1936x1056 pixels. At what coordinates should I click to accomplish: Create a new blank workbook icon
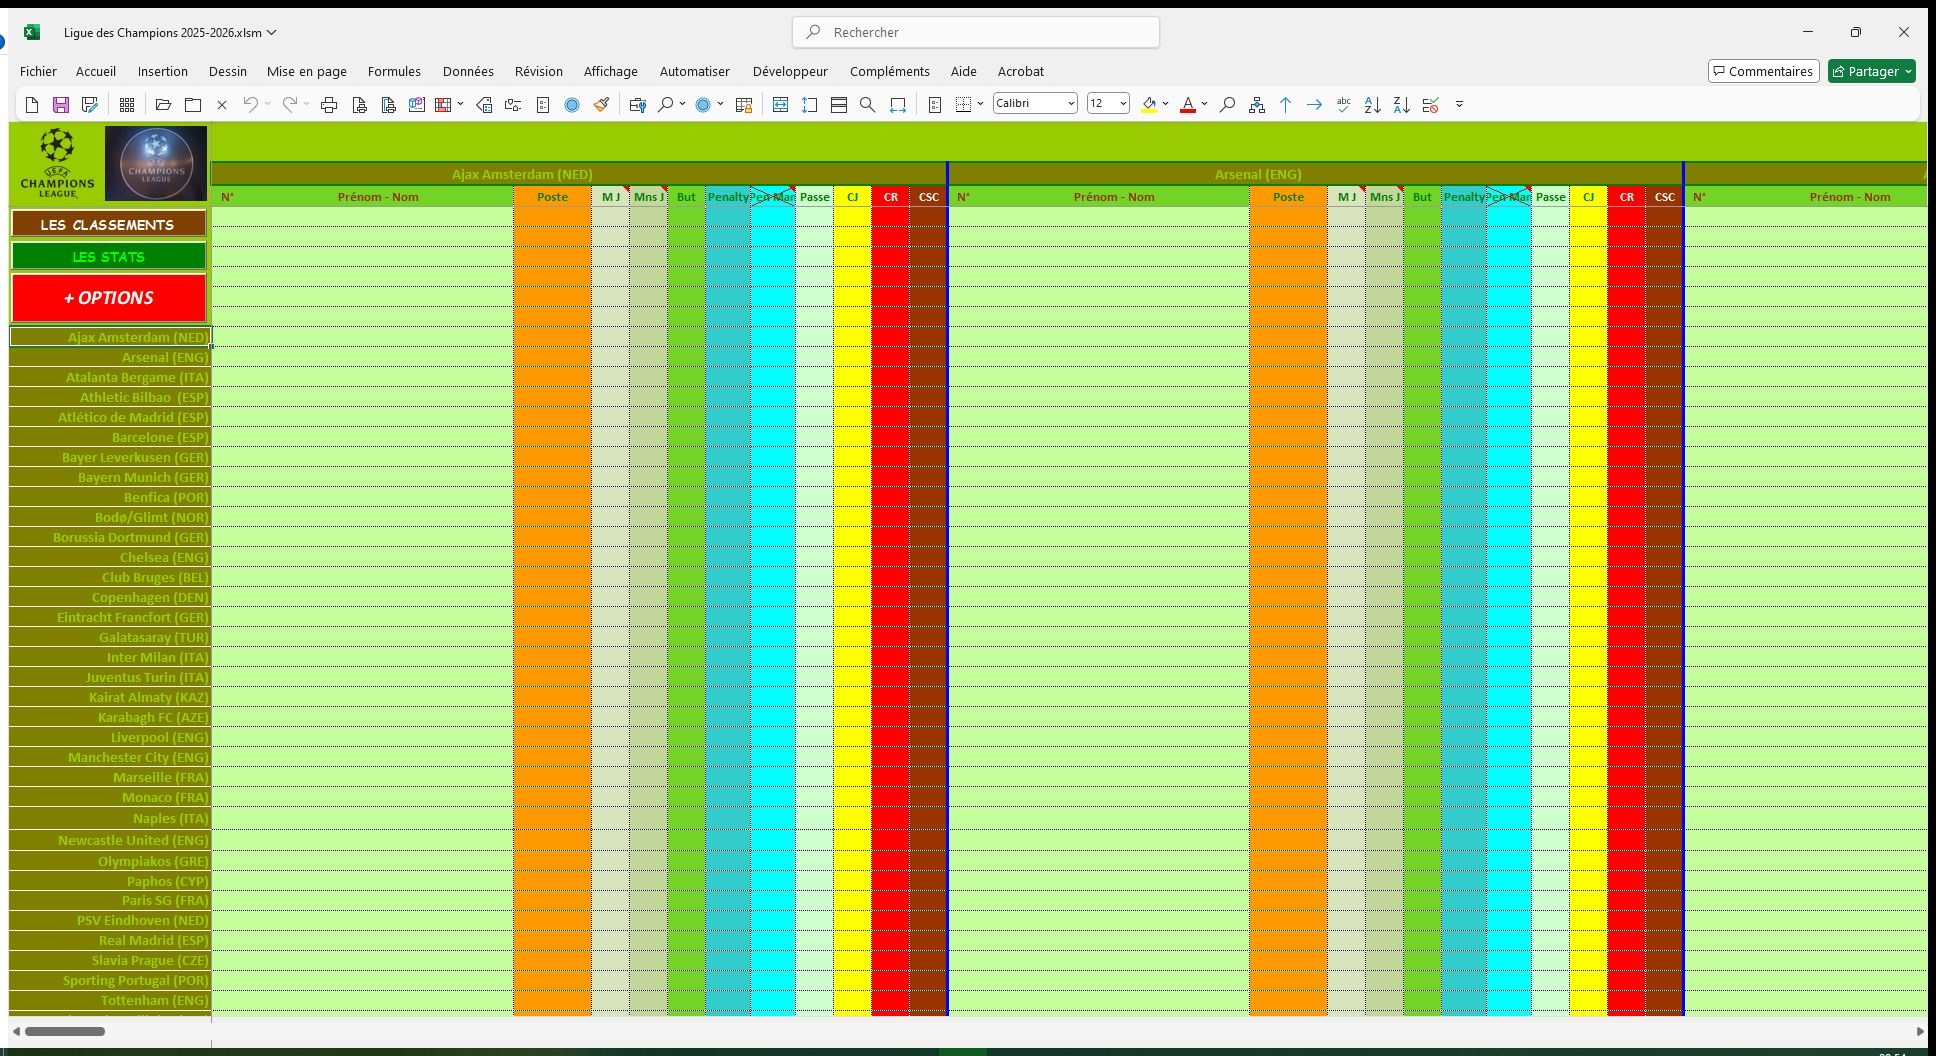point(32,104)
